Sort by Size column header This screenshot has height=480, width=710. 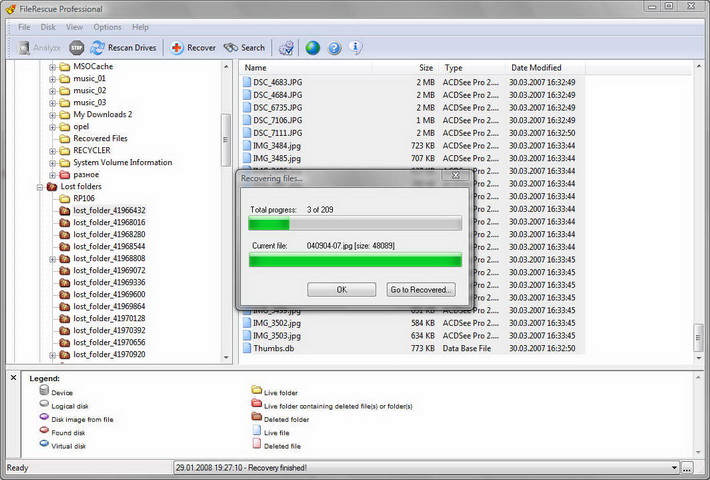406,68
